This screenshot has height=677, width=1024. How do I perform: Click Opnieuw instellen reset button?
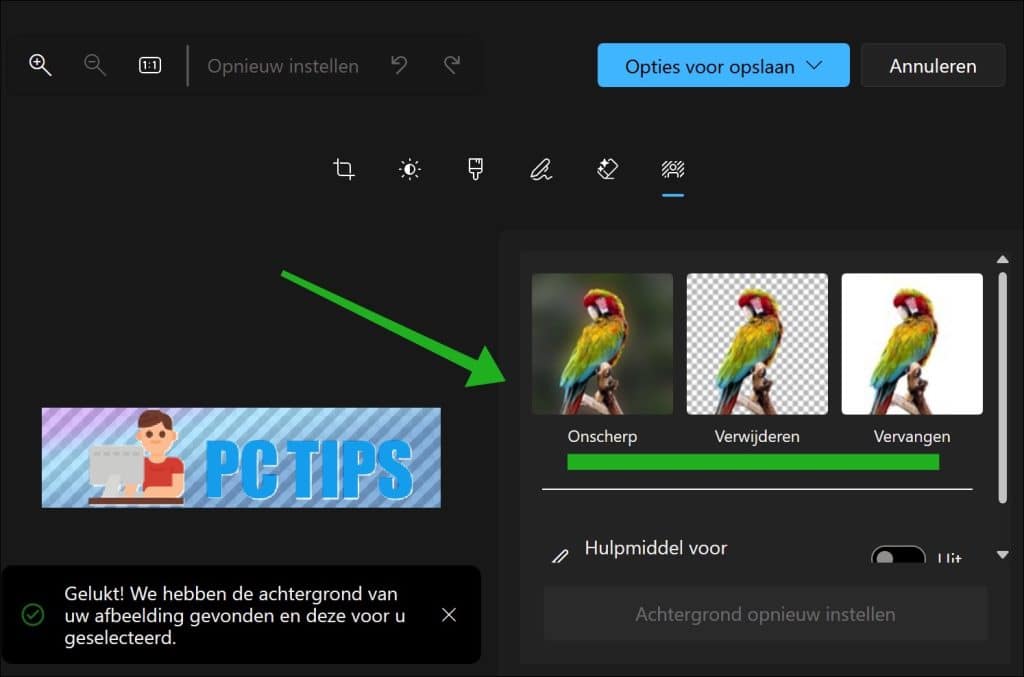coord(283,66)
